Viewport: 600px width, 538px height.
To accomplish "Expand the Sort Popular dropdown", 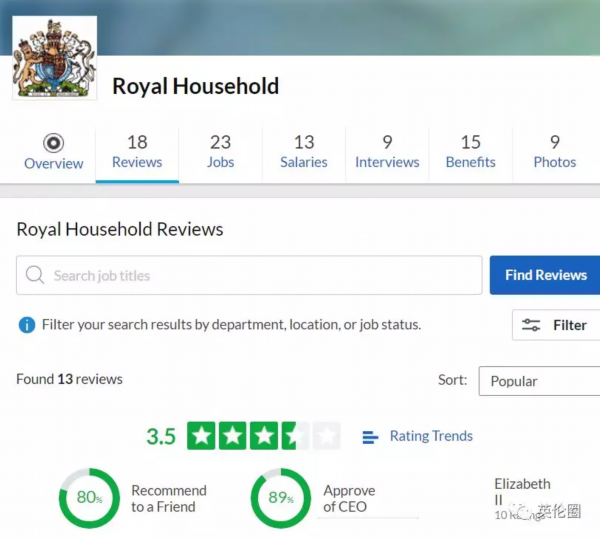I will (538, 381).
